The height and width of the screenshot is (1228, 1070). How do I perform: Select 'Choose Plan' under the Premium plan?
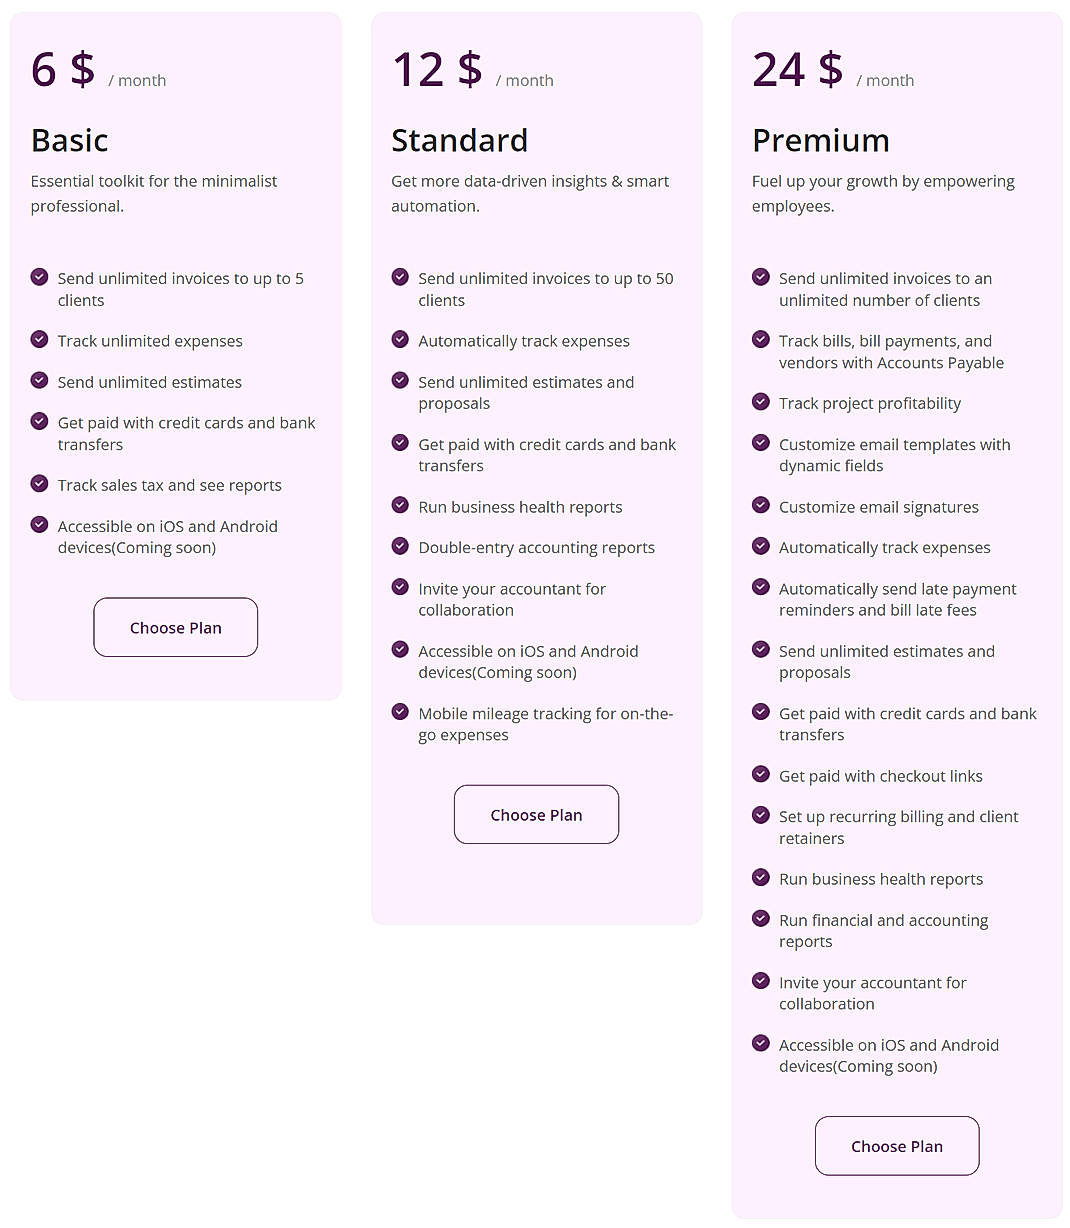[x=896, y=1146]
